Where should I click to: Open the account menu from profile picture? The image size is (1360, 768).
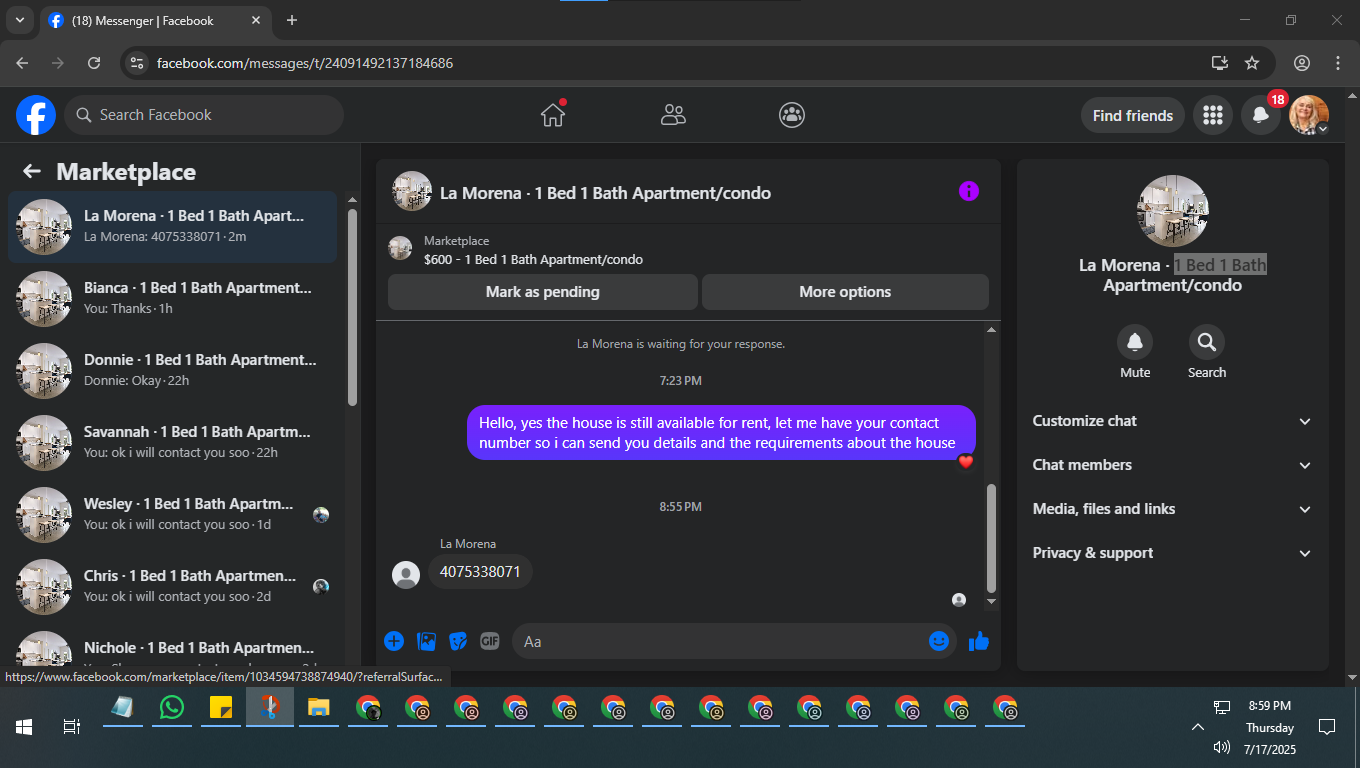point(1309,115)
